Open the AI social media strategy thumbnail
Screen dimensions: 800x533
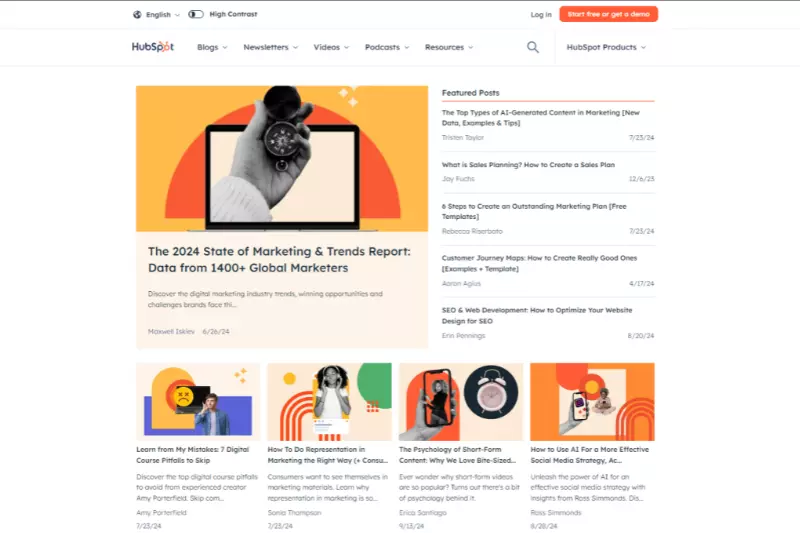(592, 401)
